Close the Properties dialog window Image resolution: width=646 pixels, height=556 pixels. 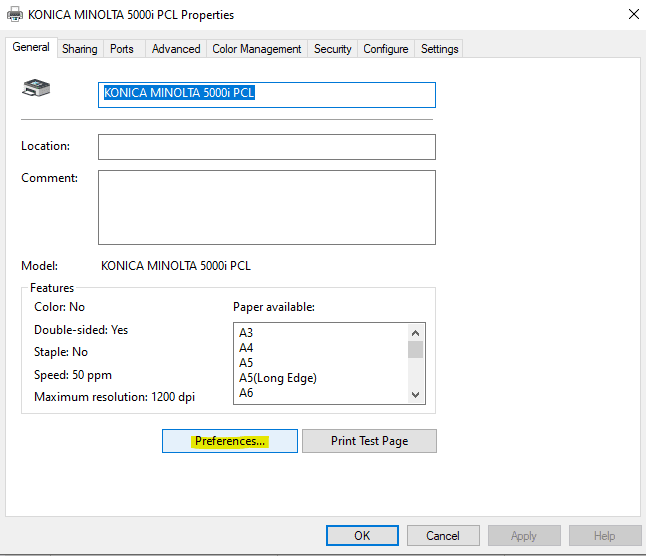point(634,14)
